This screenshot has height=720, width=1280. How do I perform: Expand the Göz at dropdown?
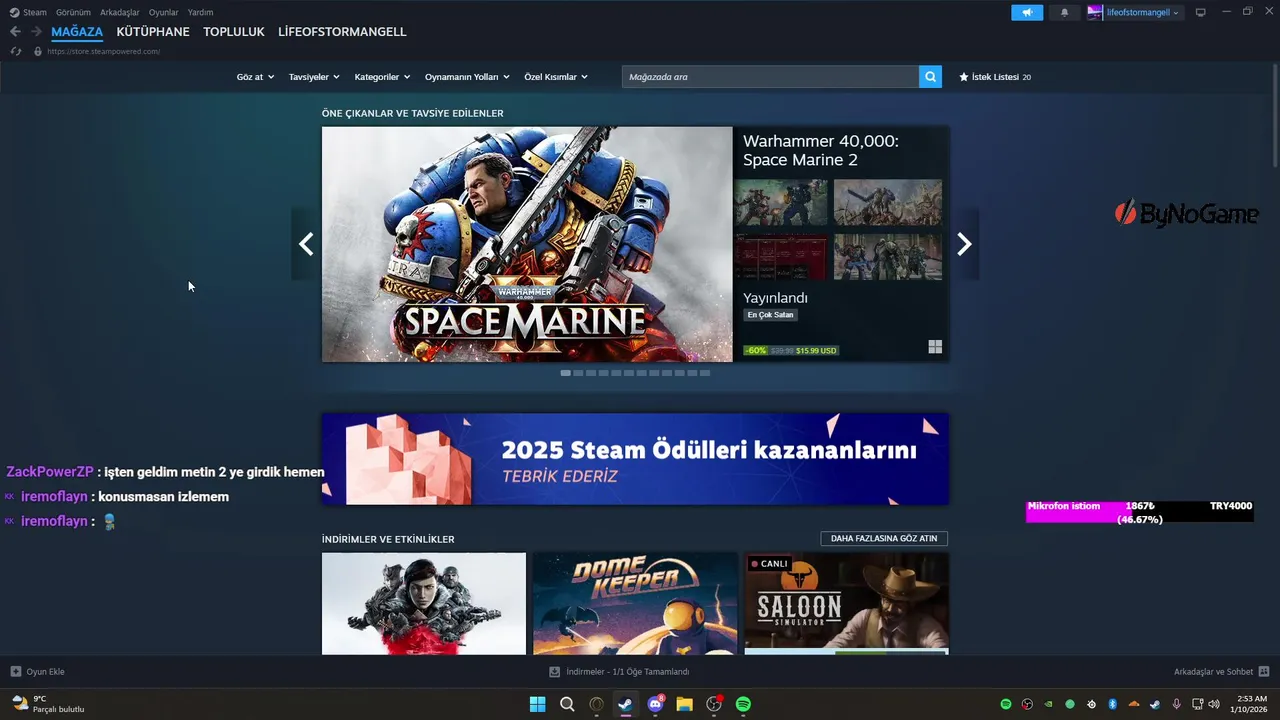tap(255, 77)
